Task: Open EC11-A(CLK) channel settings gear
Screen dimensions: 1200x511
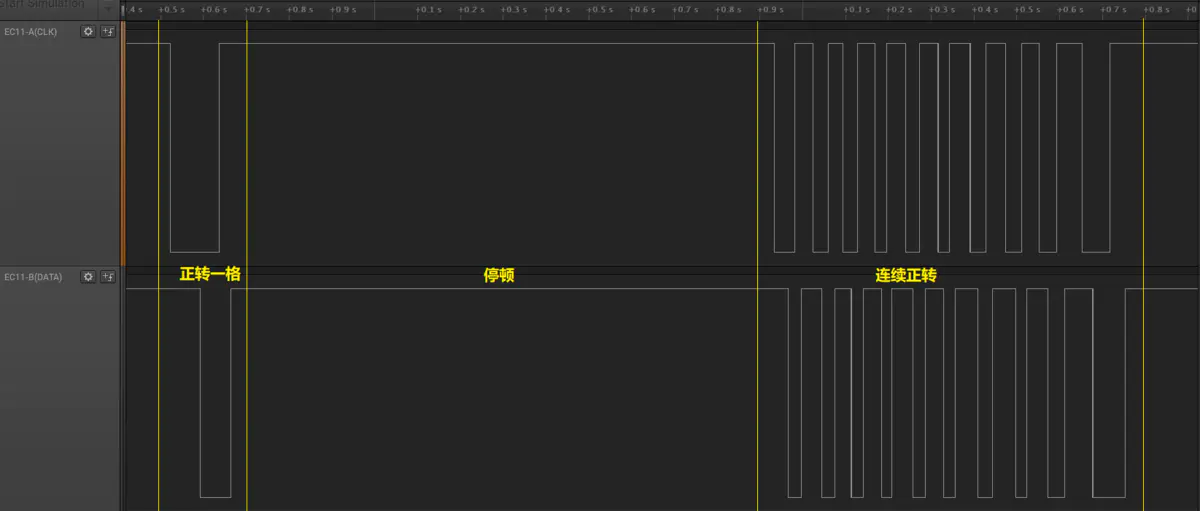Action: [89, 31]
